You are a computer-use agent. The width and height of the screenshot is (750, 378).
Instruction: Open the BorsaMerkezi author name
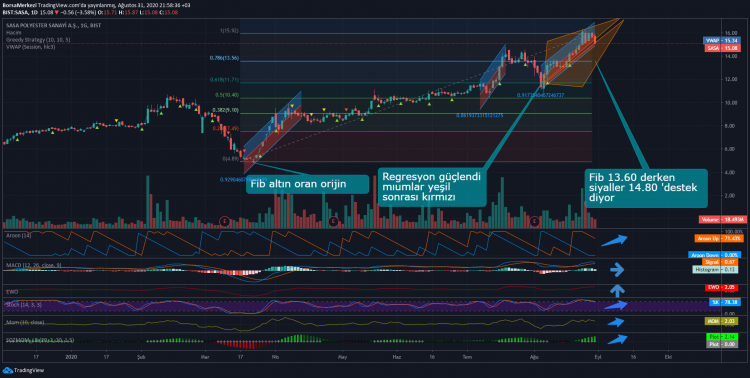pyautogui.click(x=19, y=5)
